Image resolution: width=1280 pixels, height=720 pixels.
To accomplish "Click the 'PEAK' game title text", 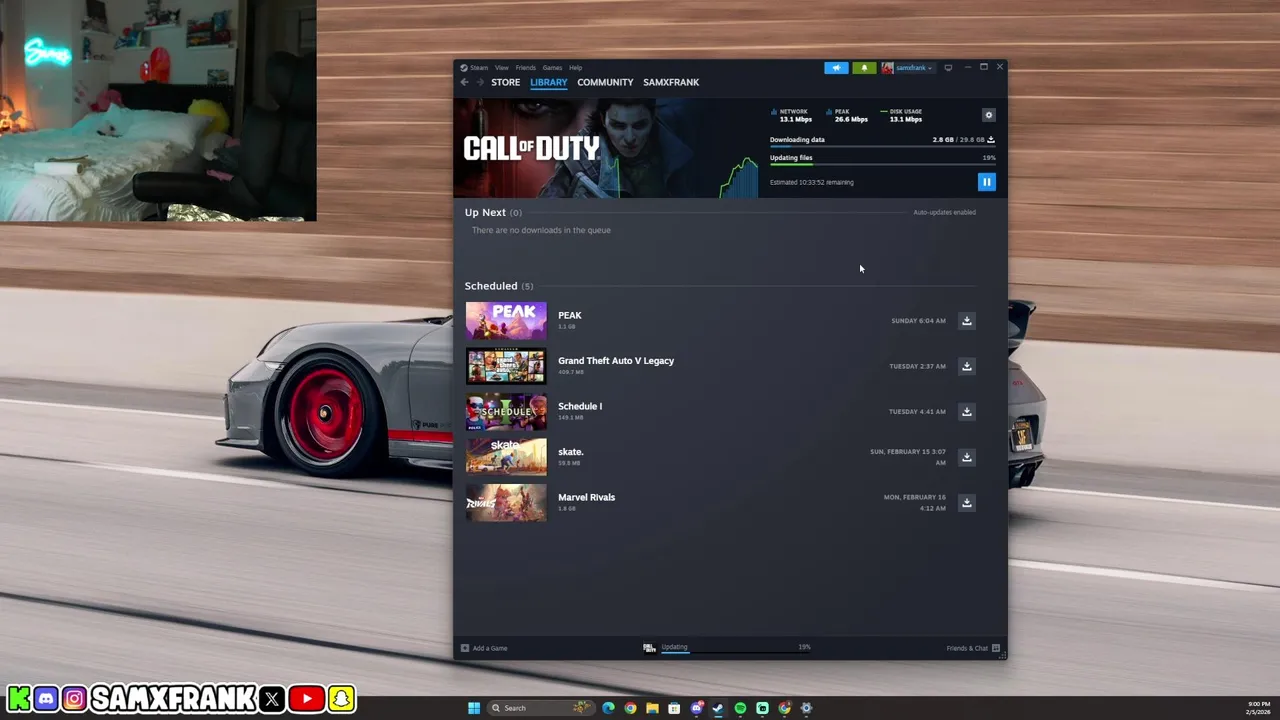I will pos(569,315).
